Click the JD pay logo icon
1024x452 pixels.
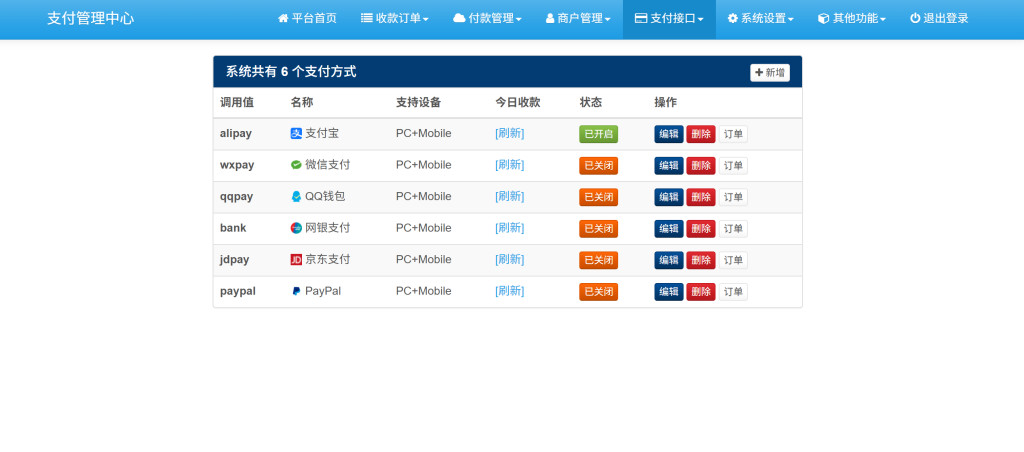click(x=296, y=259)
